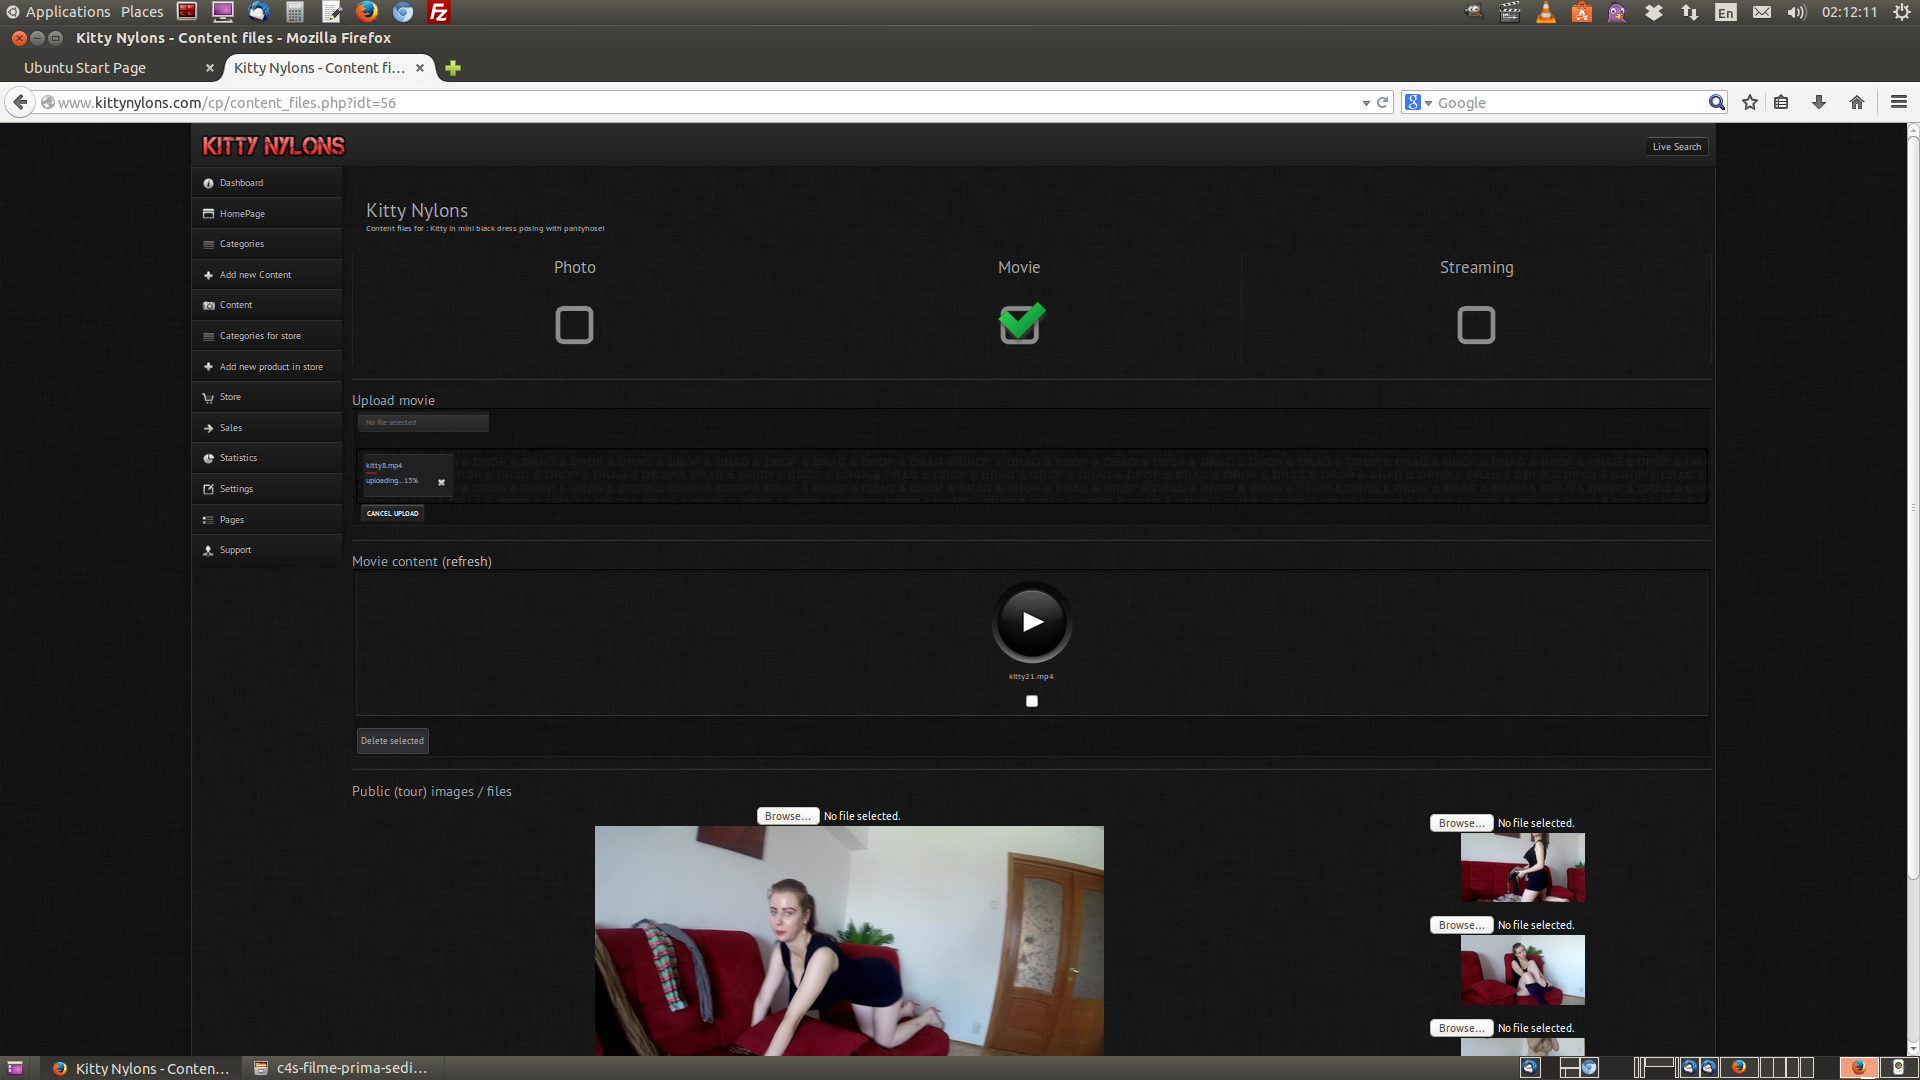Tick the Photo checkbox
1920x1080 pixels.
tap(574, 325)
